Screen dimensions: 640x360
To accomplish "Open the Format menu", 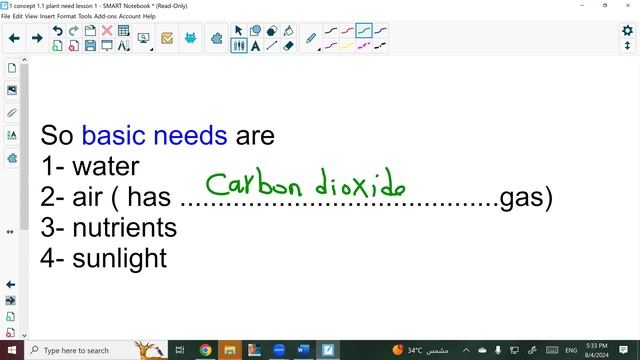I will [x=66, y=16].
